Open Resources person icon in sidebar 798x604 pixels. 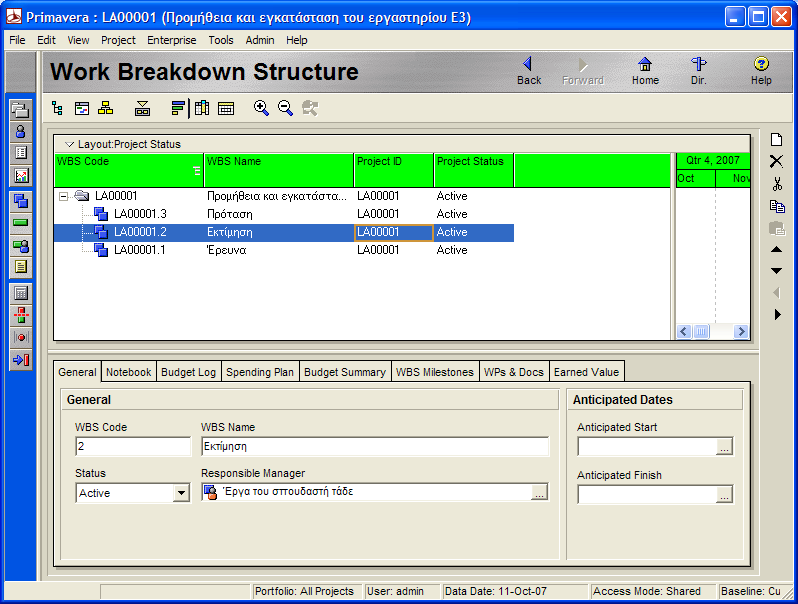[21, 132]
